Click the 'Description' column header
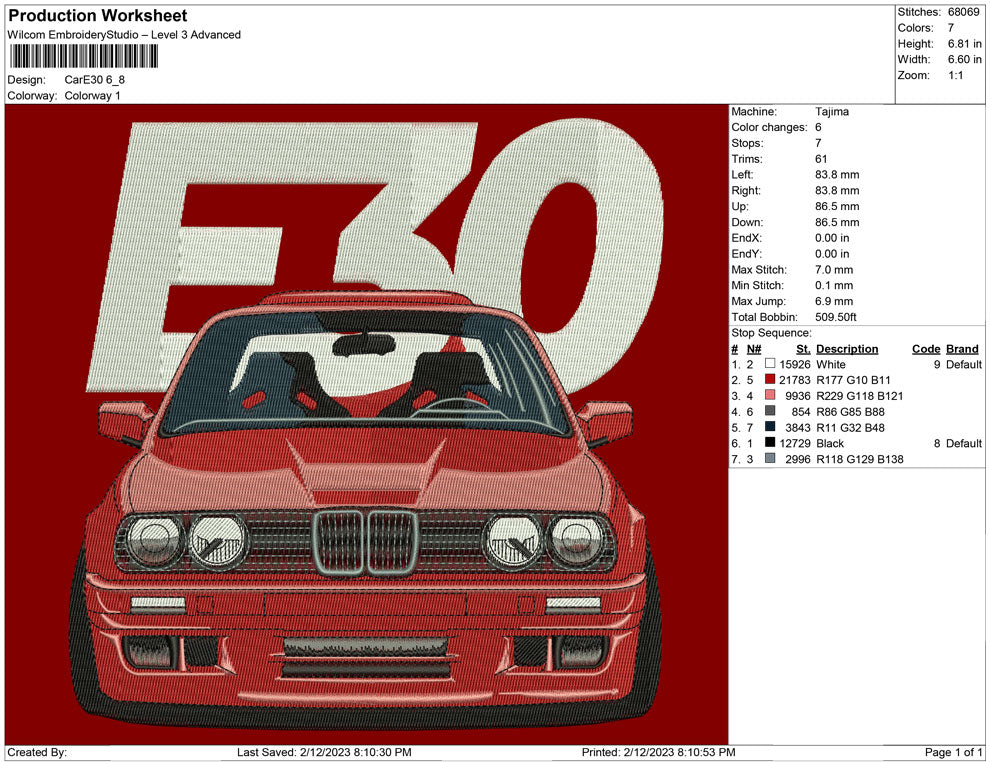Screen dimensions: 990x762 pyautogui.click(x=847, y=349)
